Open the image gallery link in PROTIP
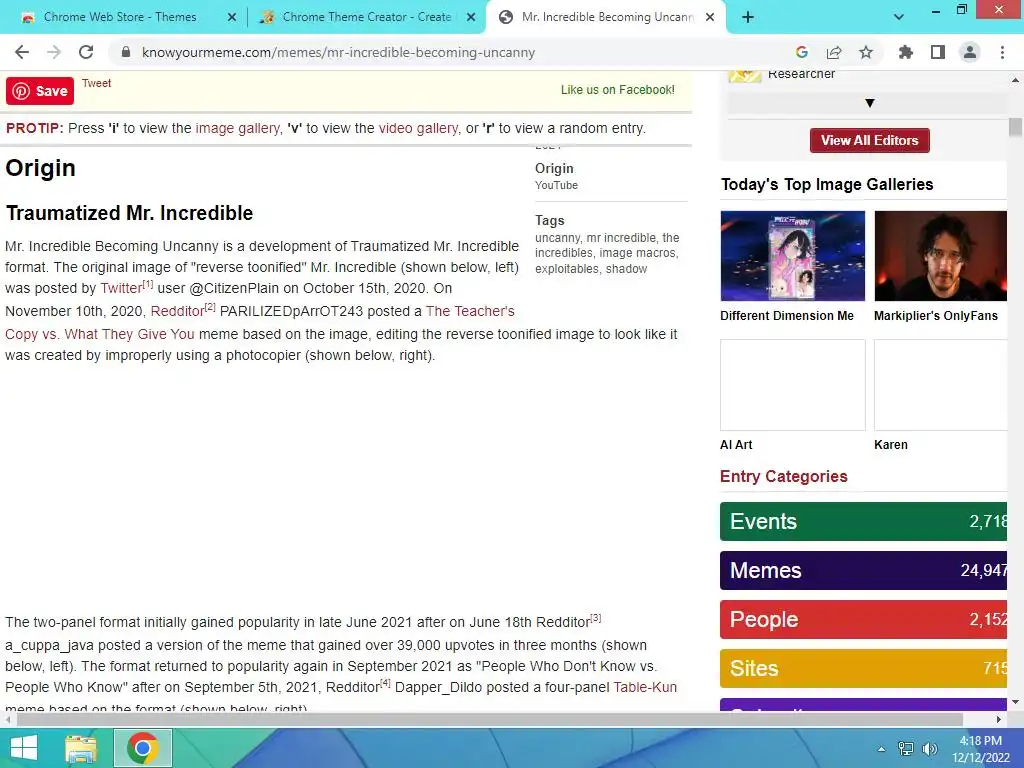 [x=237, y=128]
